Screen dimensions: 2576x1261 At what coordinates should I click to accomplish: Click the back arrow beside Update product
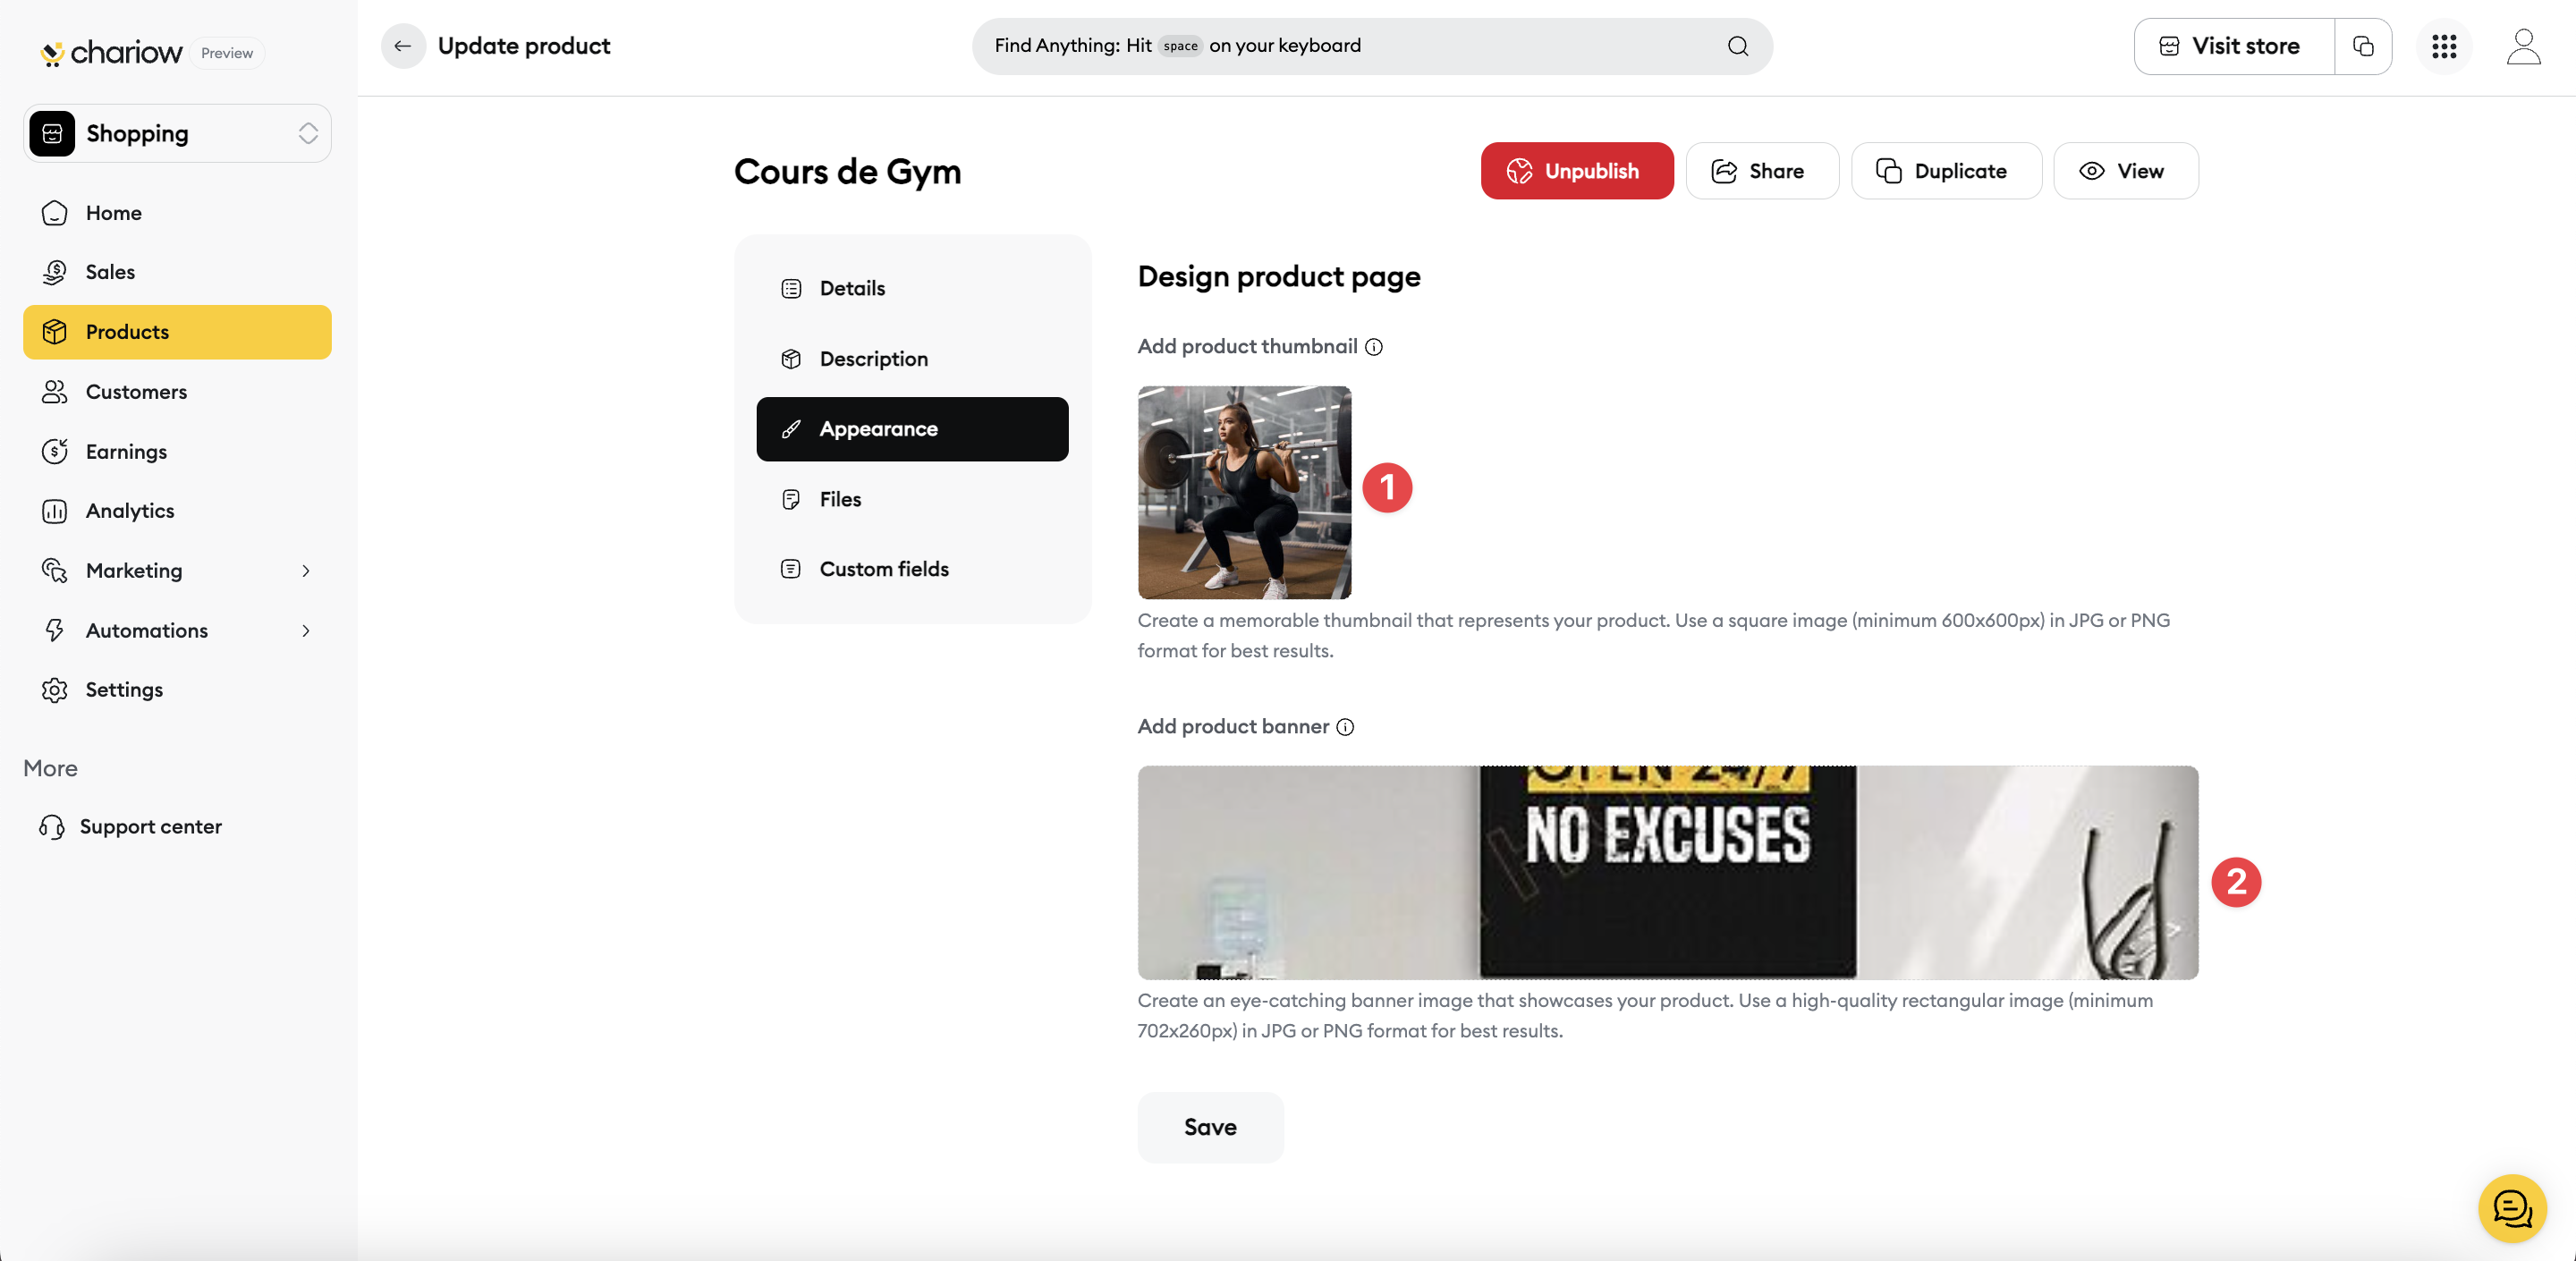(x=403, y=46)
